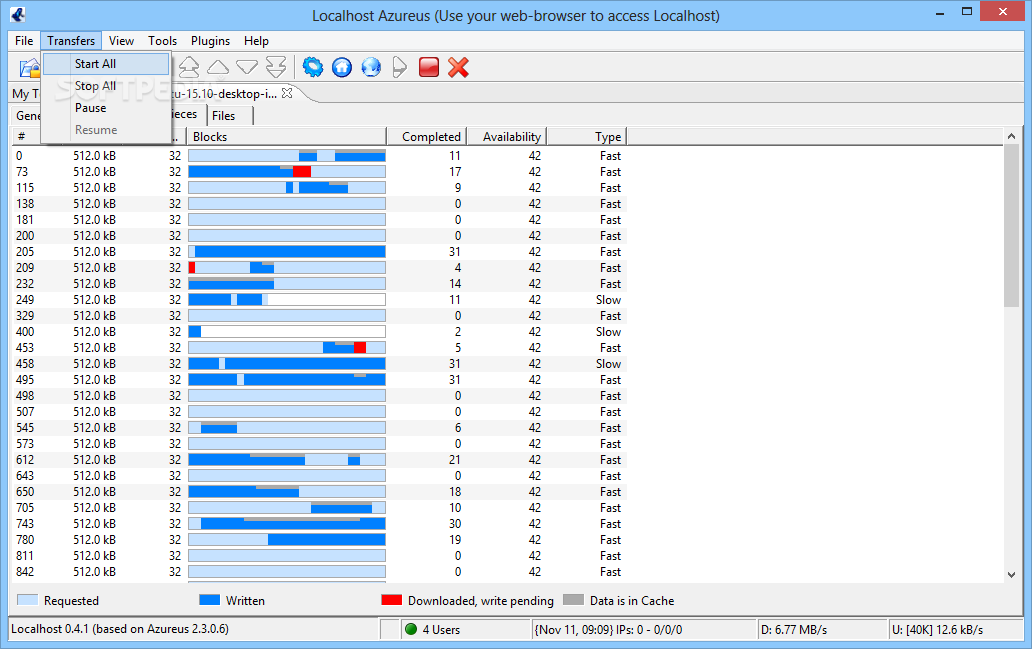This screenshot has height=649, width=1032.
Task: Click the green status dot beside 4 Users
Action: (411, 629)
